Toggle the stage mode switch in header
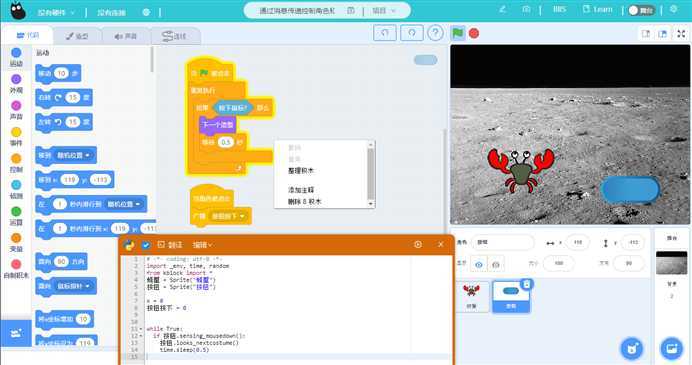This screenshot has height=365, width=692. click(x=641, y=10)
